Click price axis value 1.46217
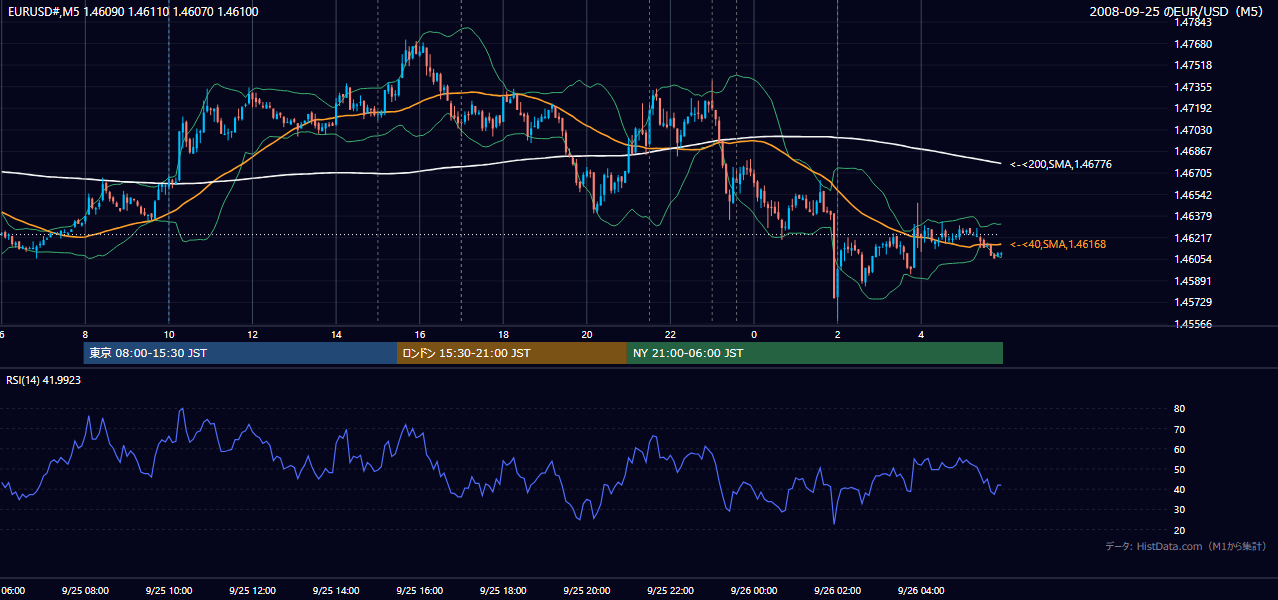Viewport: 1278px width, 600px height. (x=1192, y=238)
